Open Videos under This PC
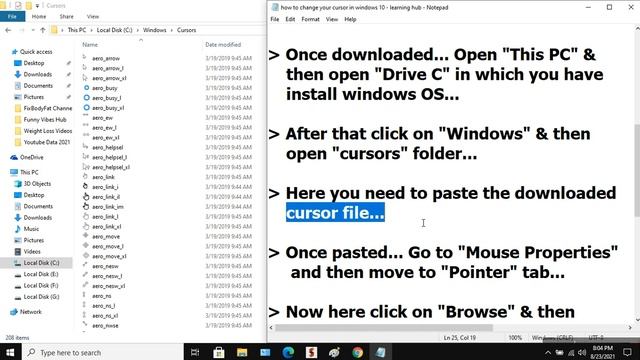This screenshot has height=360, width=640. tap(27, 251)
